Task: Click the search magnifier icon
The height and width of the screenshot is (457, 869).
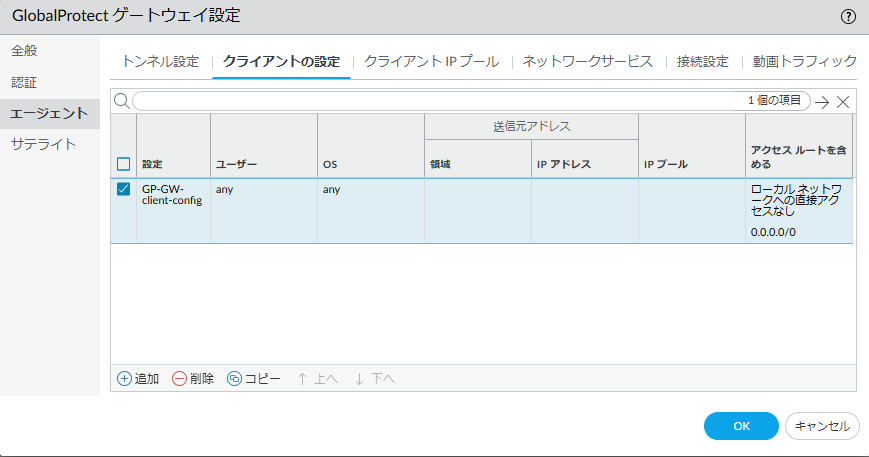Action: click(x=121, y=101)
